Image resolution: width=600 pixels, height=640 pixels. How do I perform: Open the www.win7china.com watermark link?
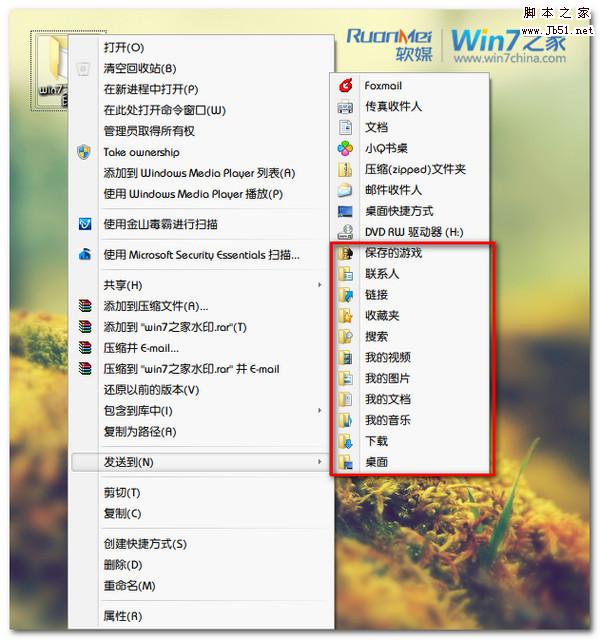[510, 58]
